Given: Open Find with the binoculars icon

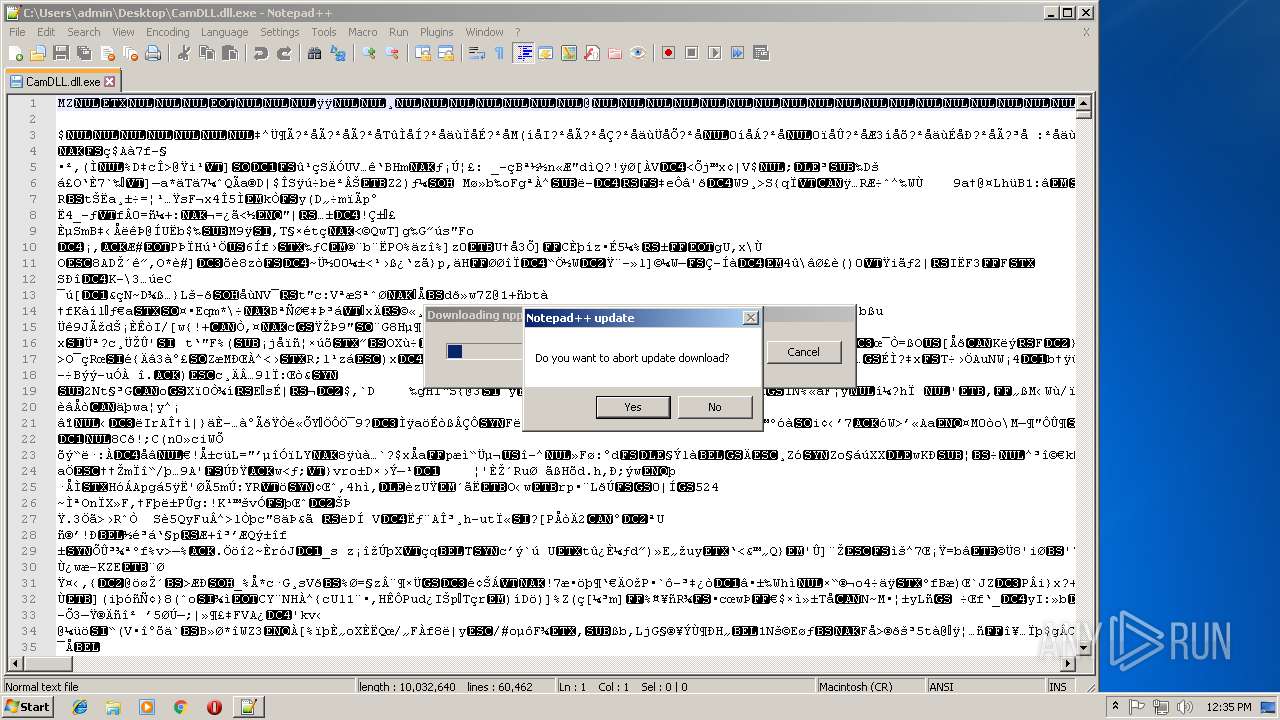Looking at the screenshot, I should [315, 53].
